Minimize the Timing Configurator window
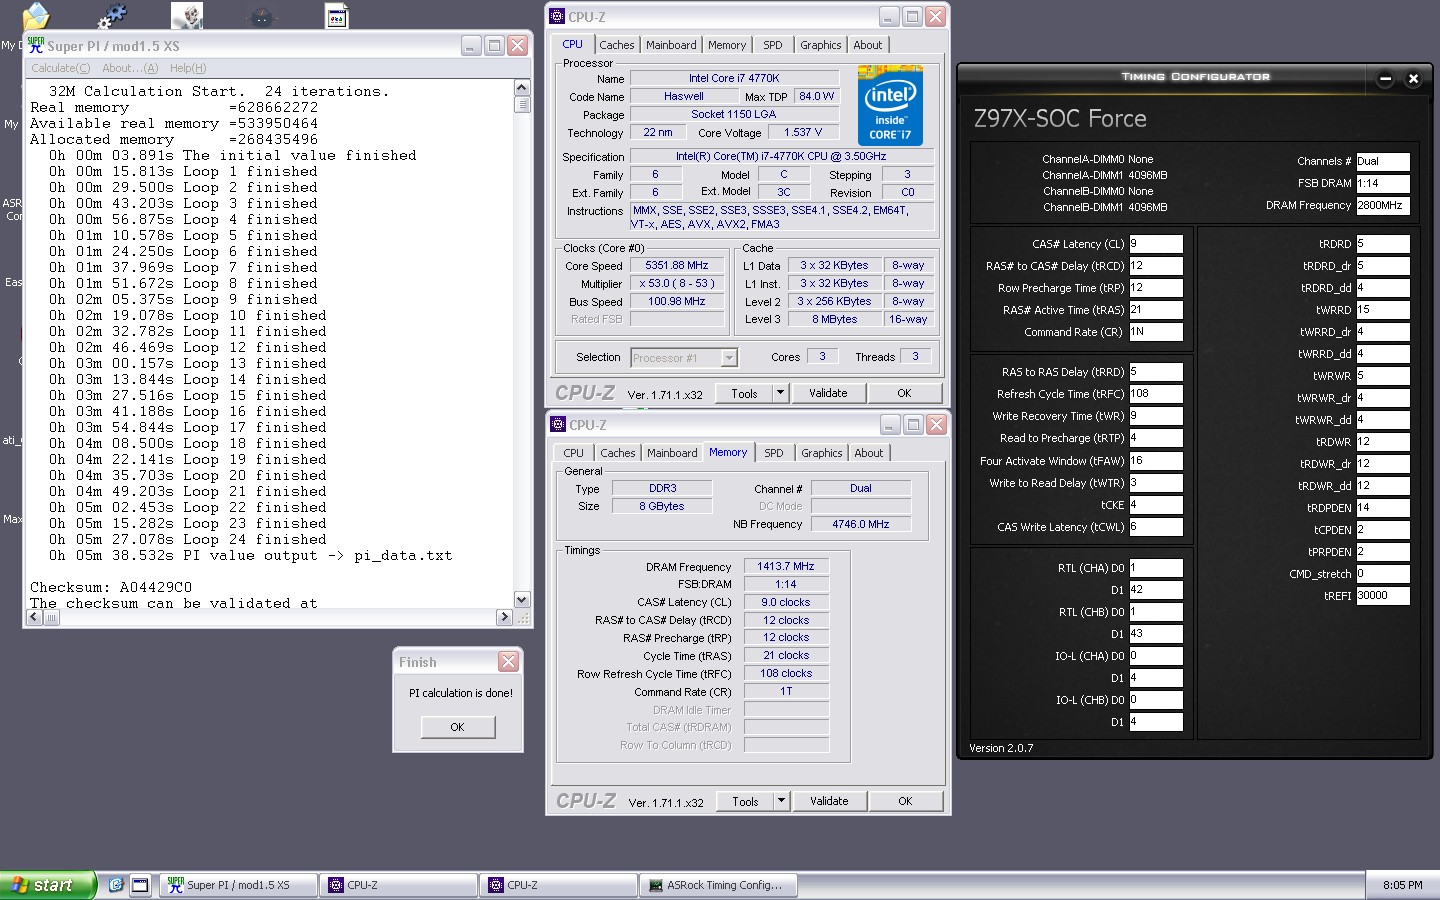The height and width of the screenshot is (900, 1440). pyautogui.click(x=1385, y=78)
